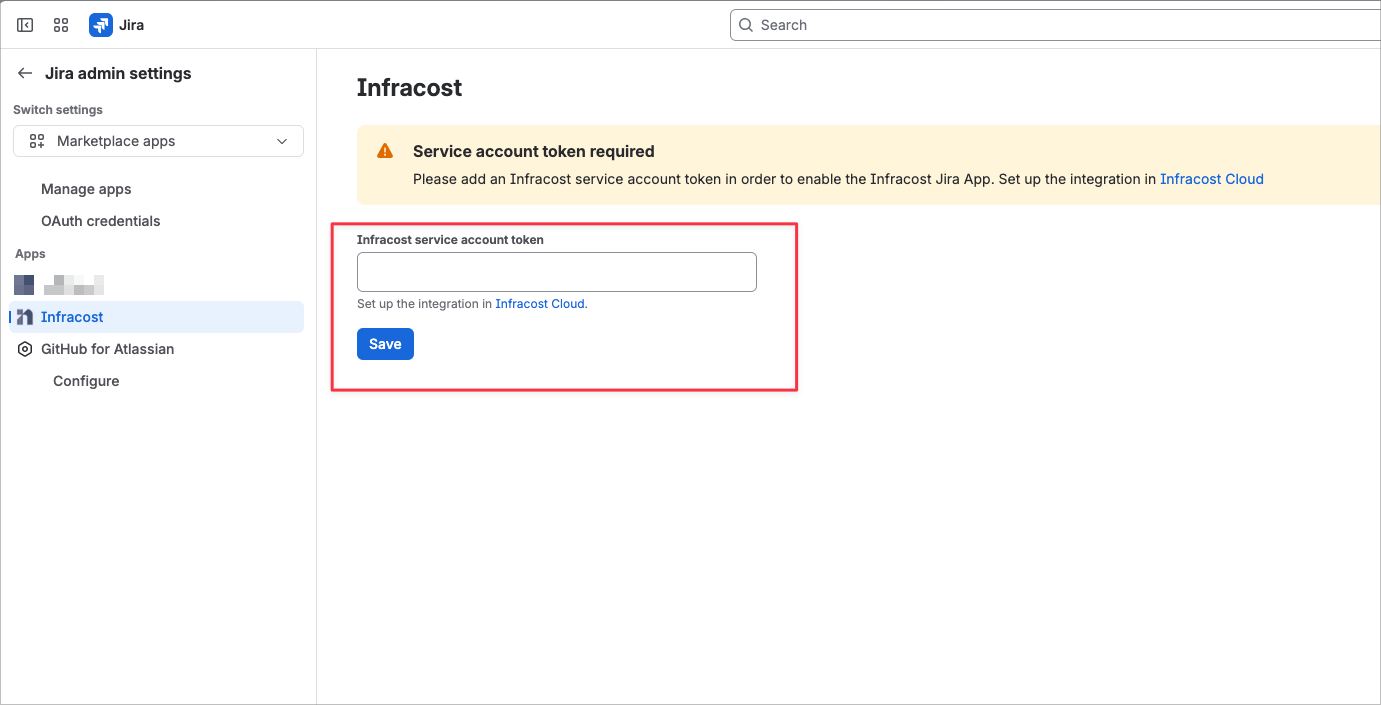Viewport: 1381px width, 705px height.
Task: Open OAuth credentials
Action: click(x=100, y=221)
